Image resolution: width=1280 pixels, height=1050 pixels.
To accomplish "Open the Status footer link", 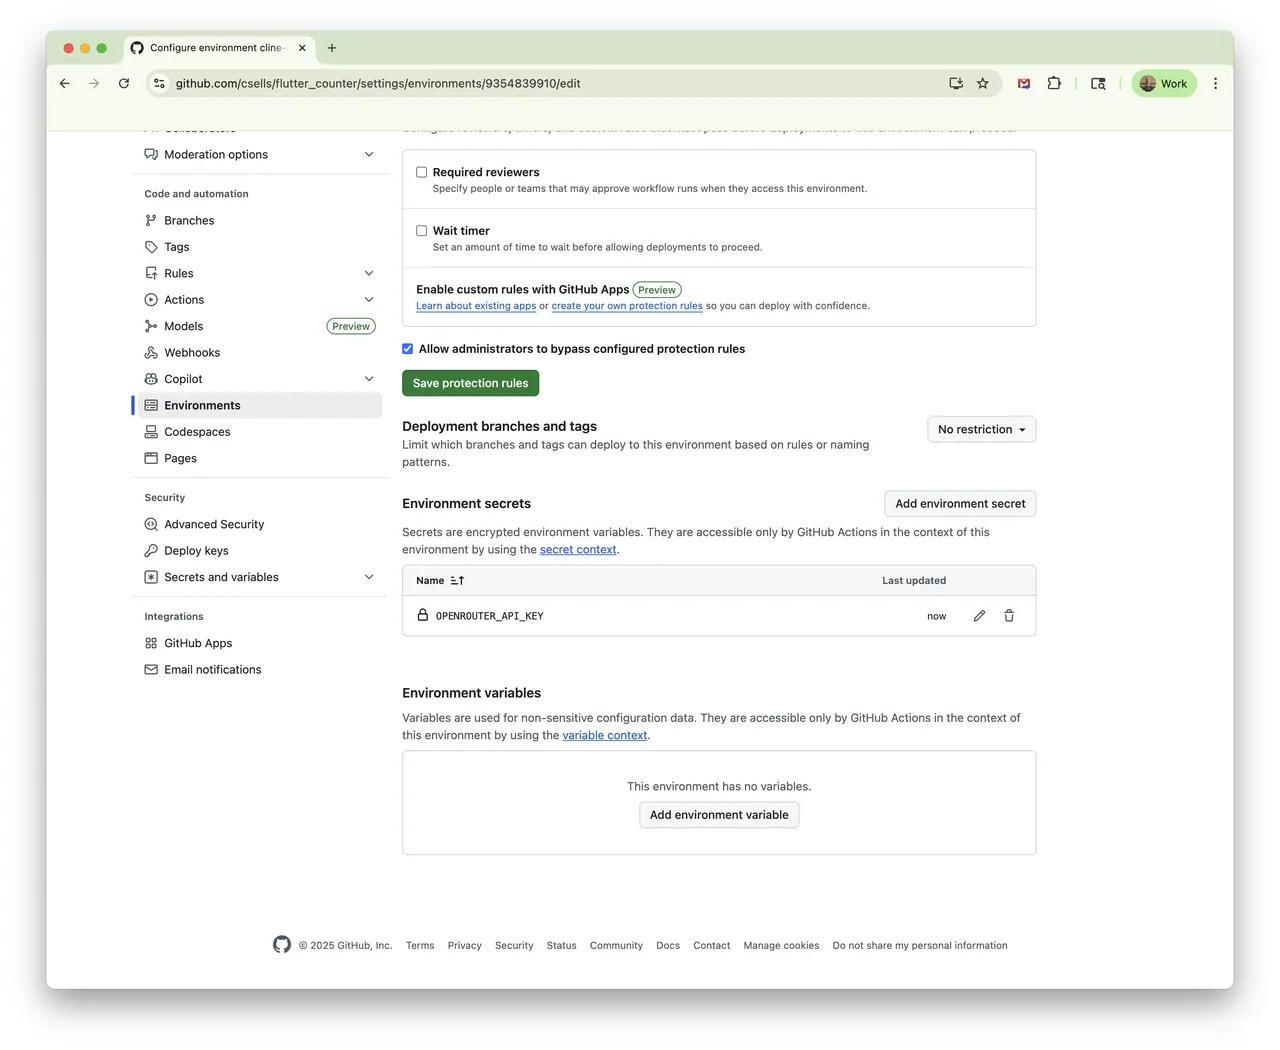I will (562, 946).
